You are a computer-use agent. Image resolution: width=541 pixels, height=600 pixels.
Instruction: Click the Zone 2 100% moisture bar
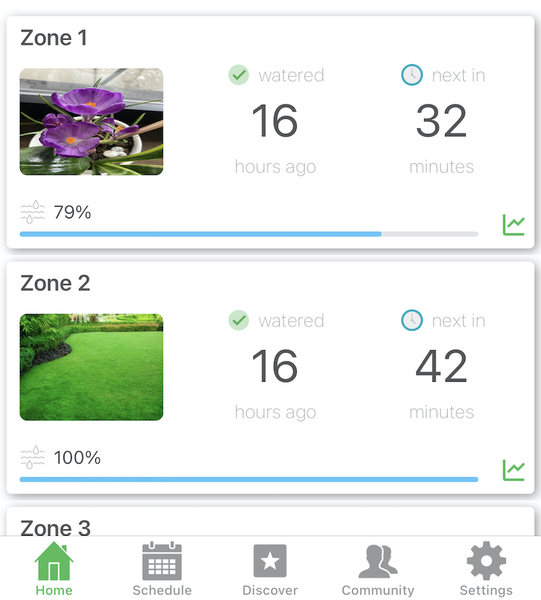tap(249, 479)
